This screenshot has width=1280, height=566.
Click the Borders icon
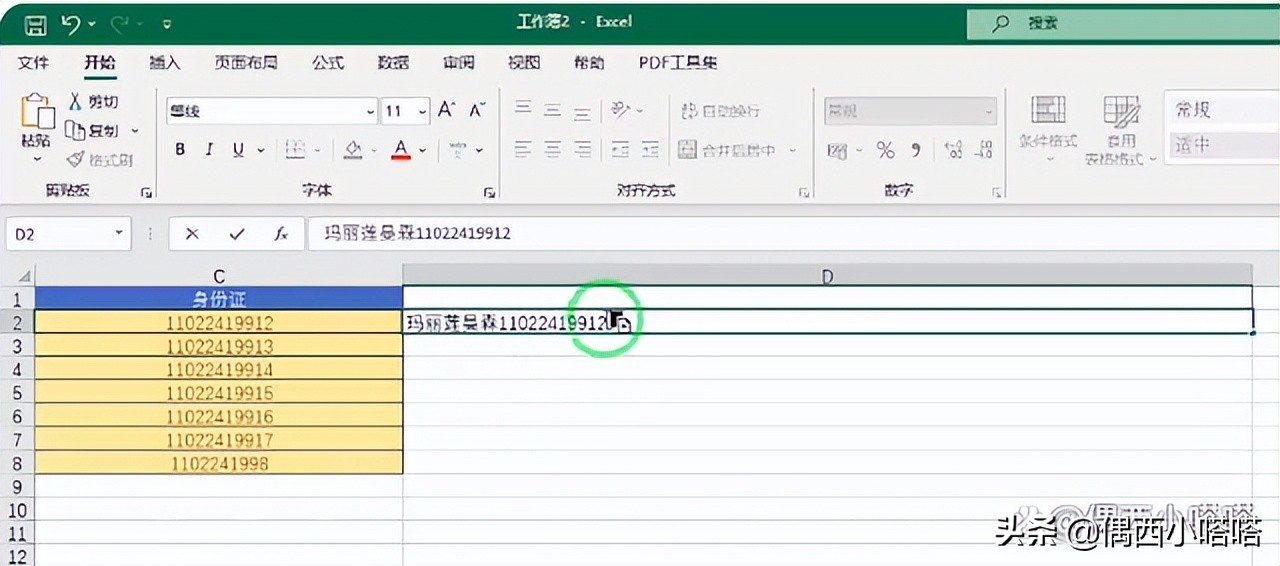point(295,150)
